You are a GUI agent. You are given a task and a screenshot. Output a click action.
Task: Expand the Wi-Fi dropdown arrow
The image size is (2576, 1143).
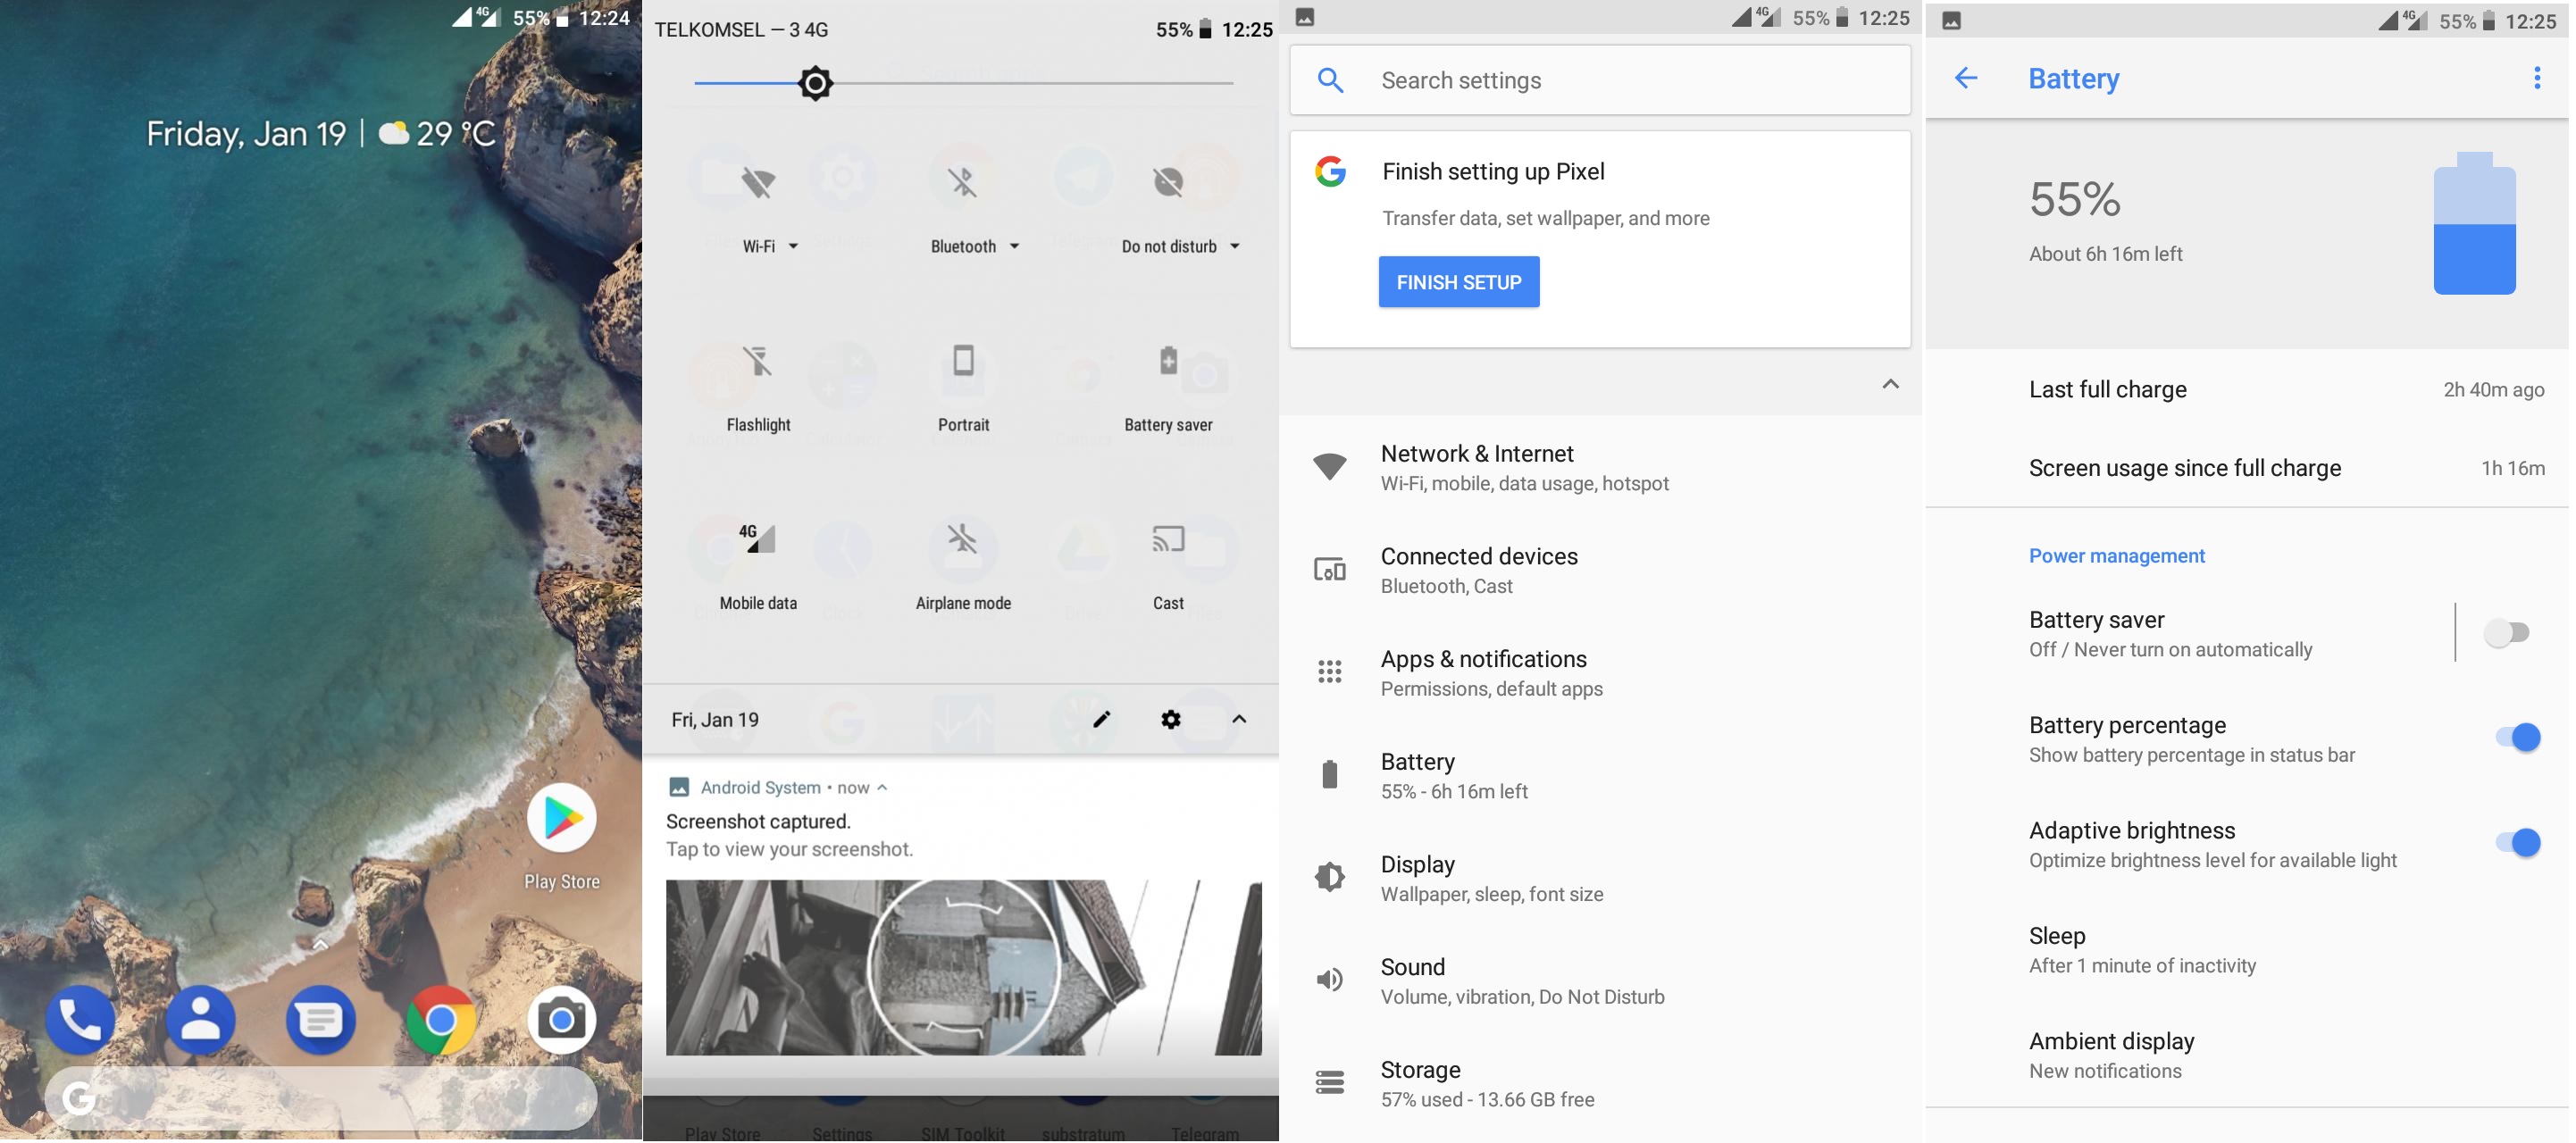click(x=794, y=247)
